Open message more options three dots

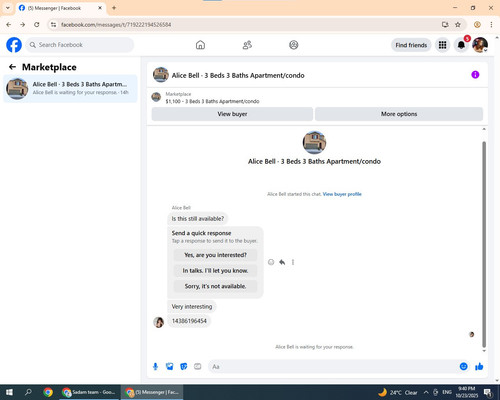pos(293,262)
